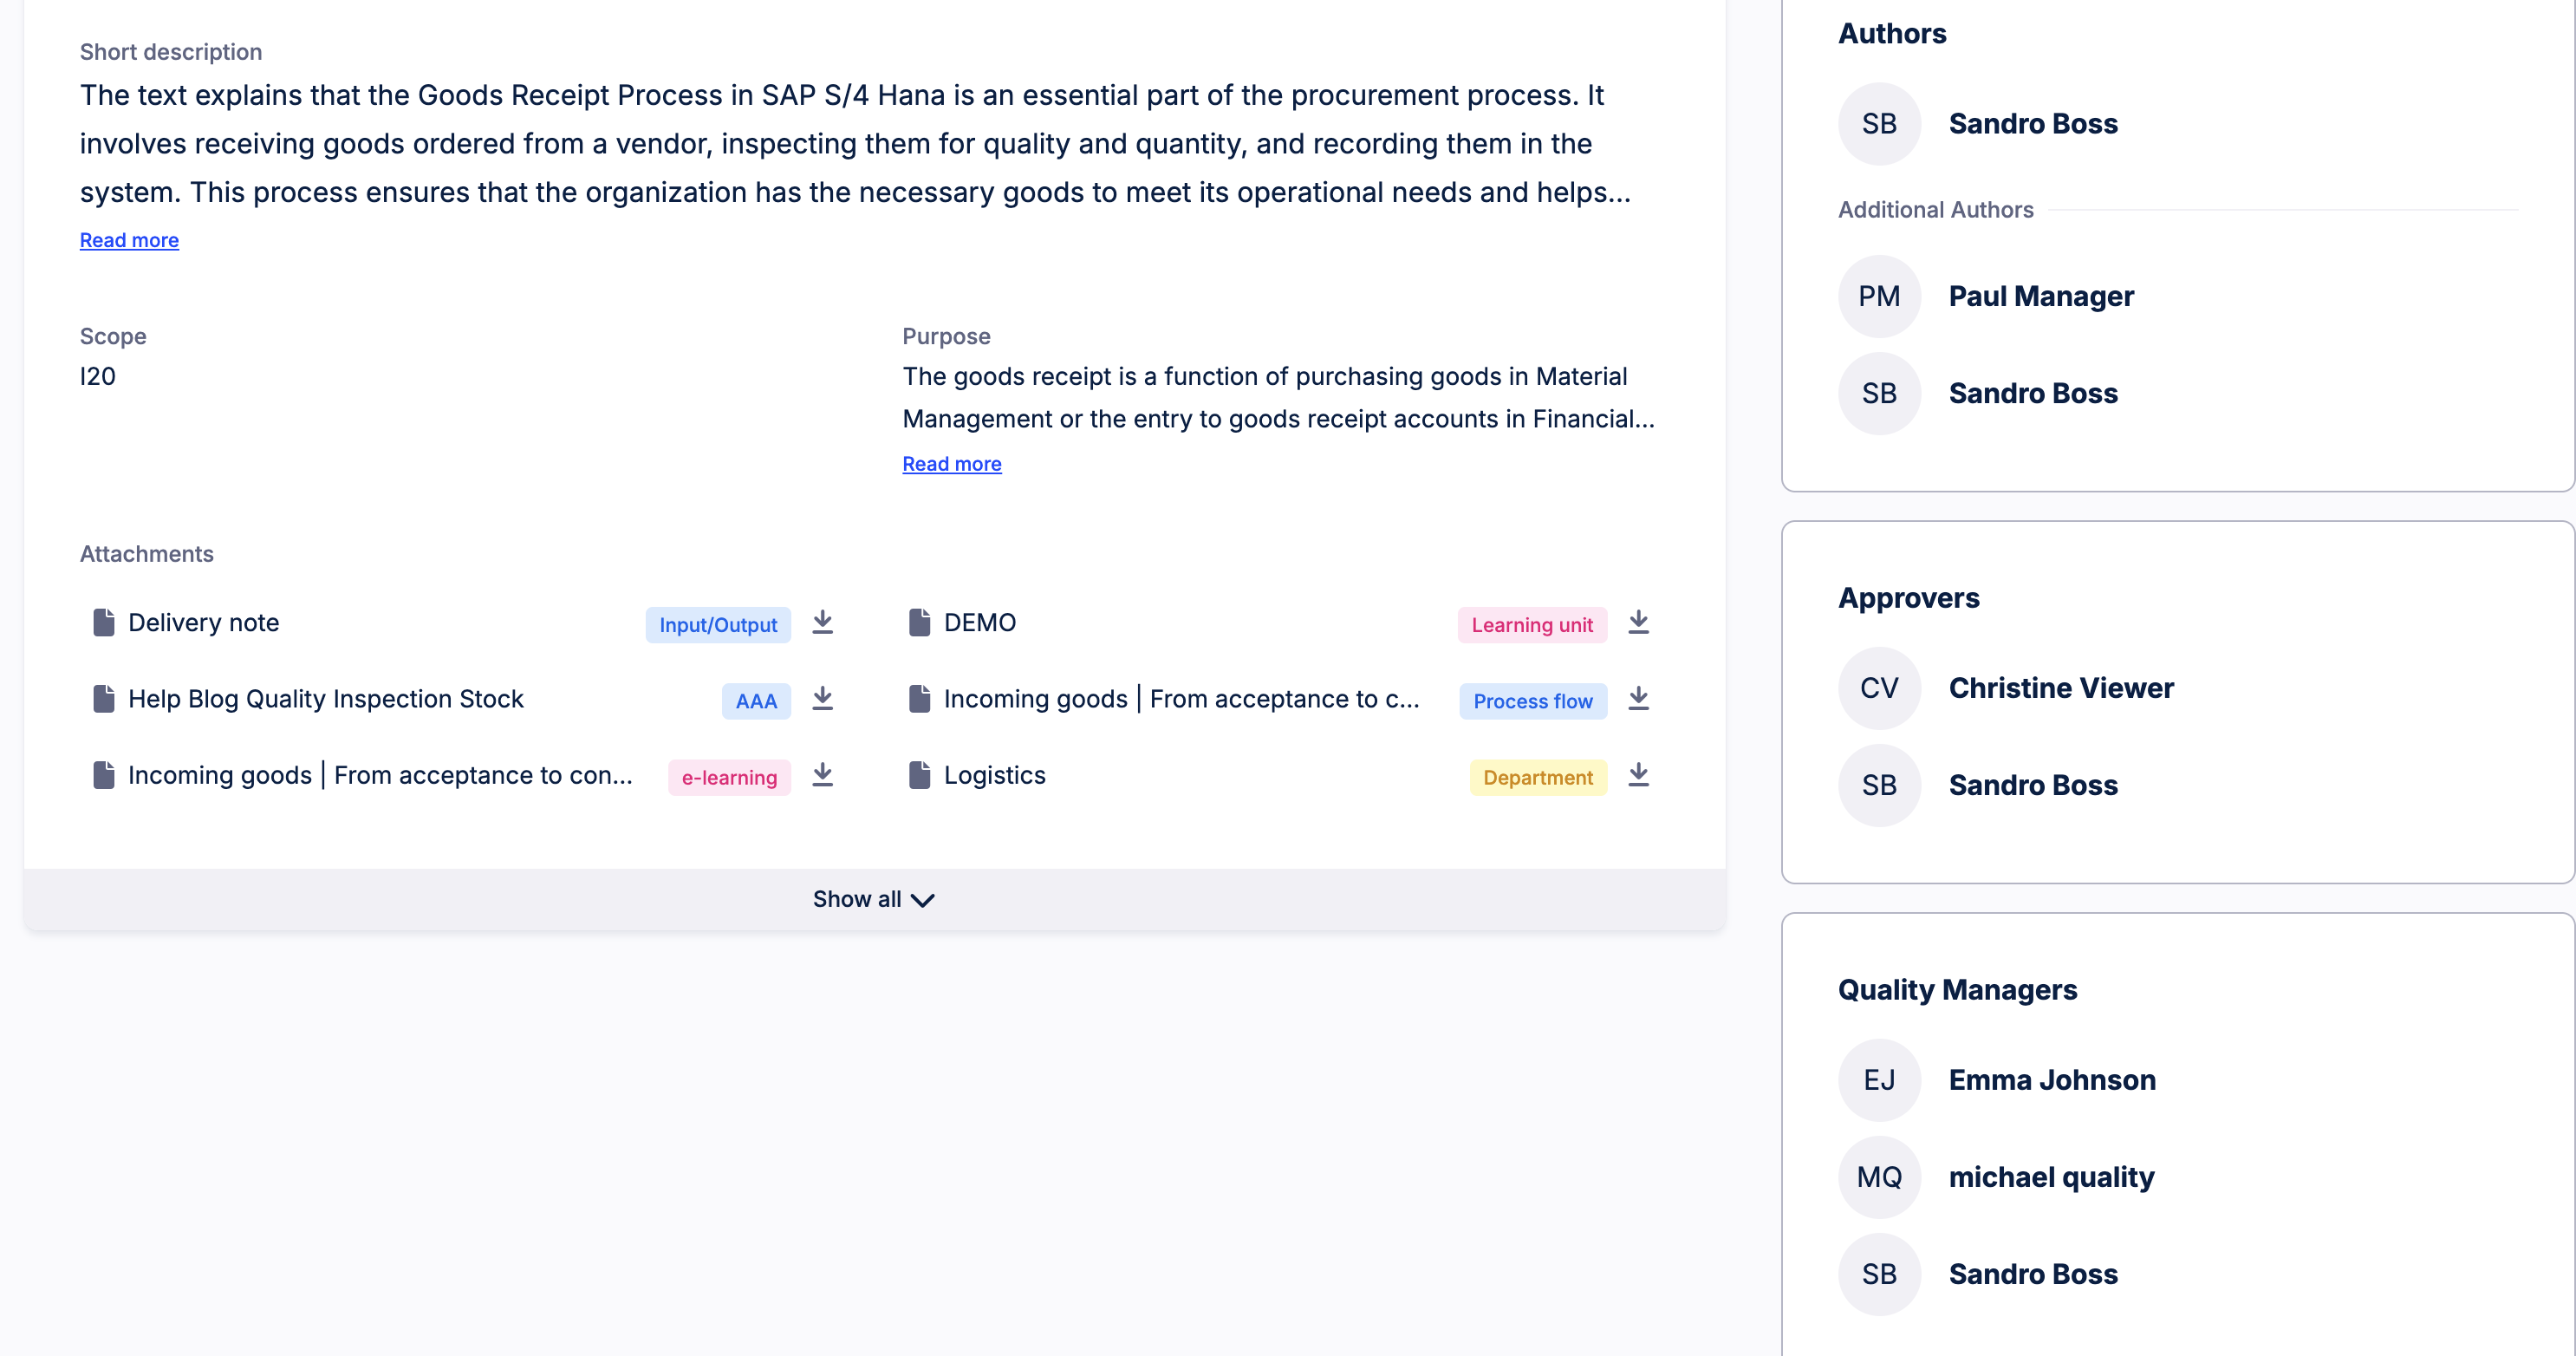Download the Help Blog Quality Inspection Stock file
This screenshot has width=2576, height=1356.
(x=822, y=698)
